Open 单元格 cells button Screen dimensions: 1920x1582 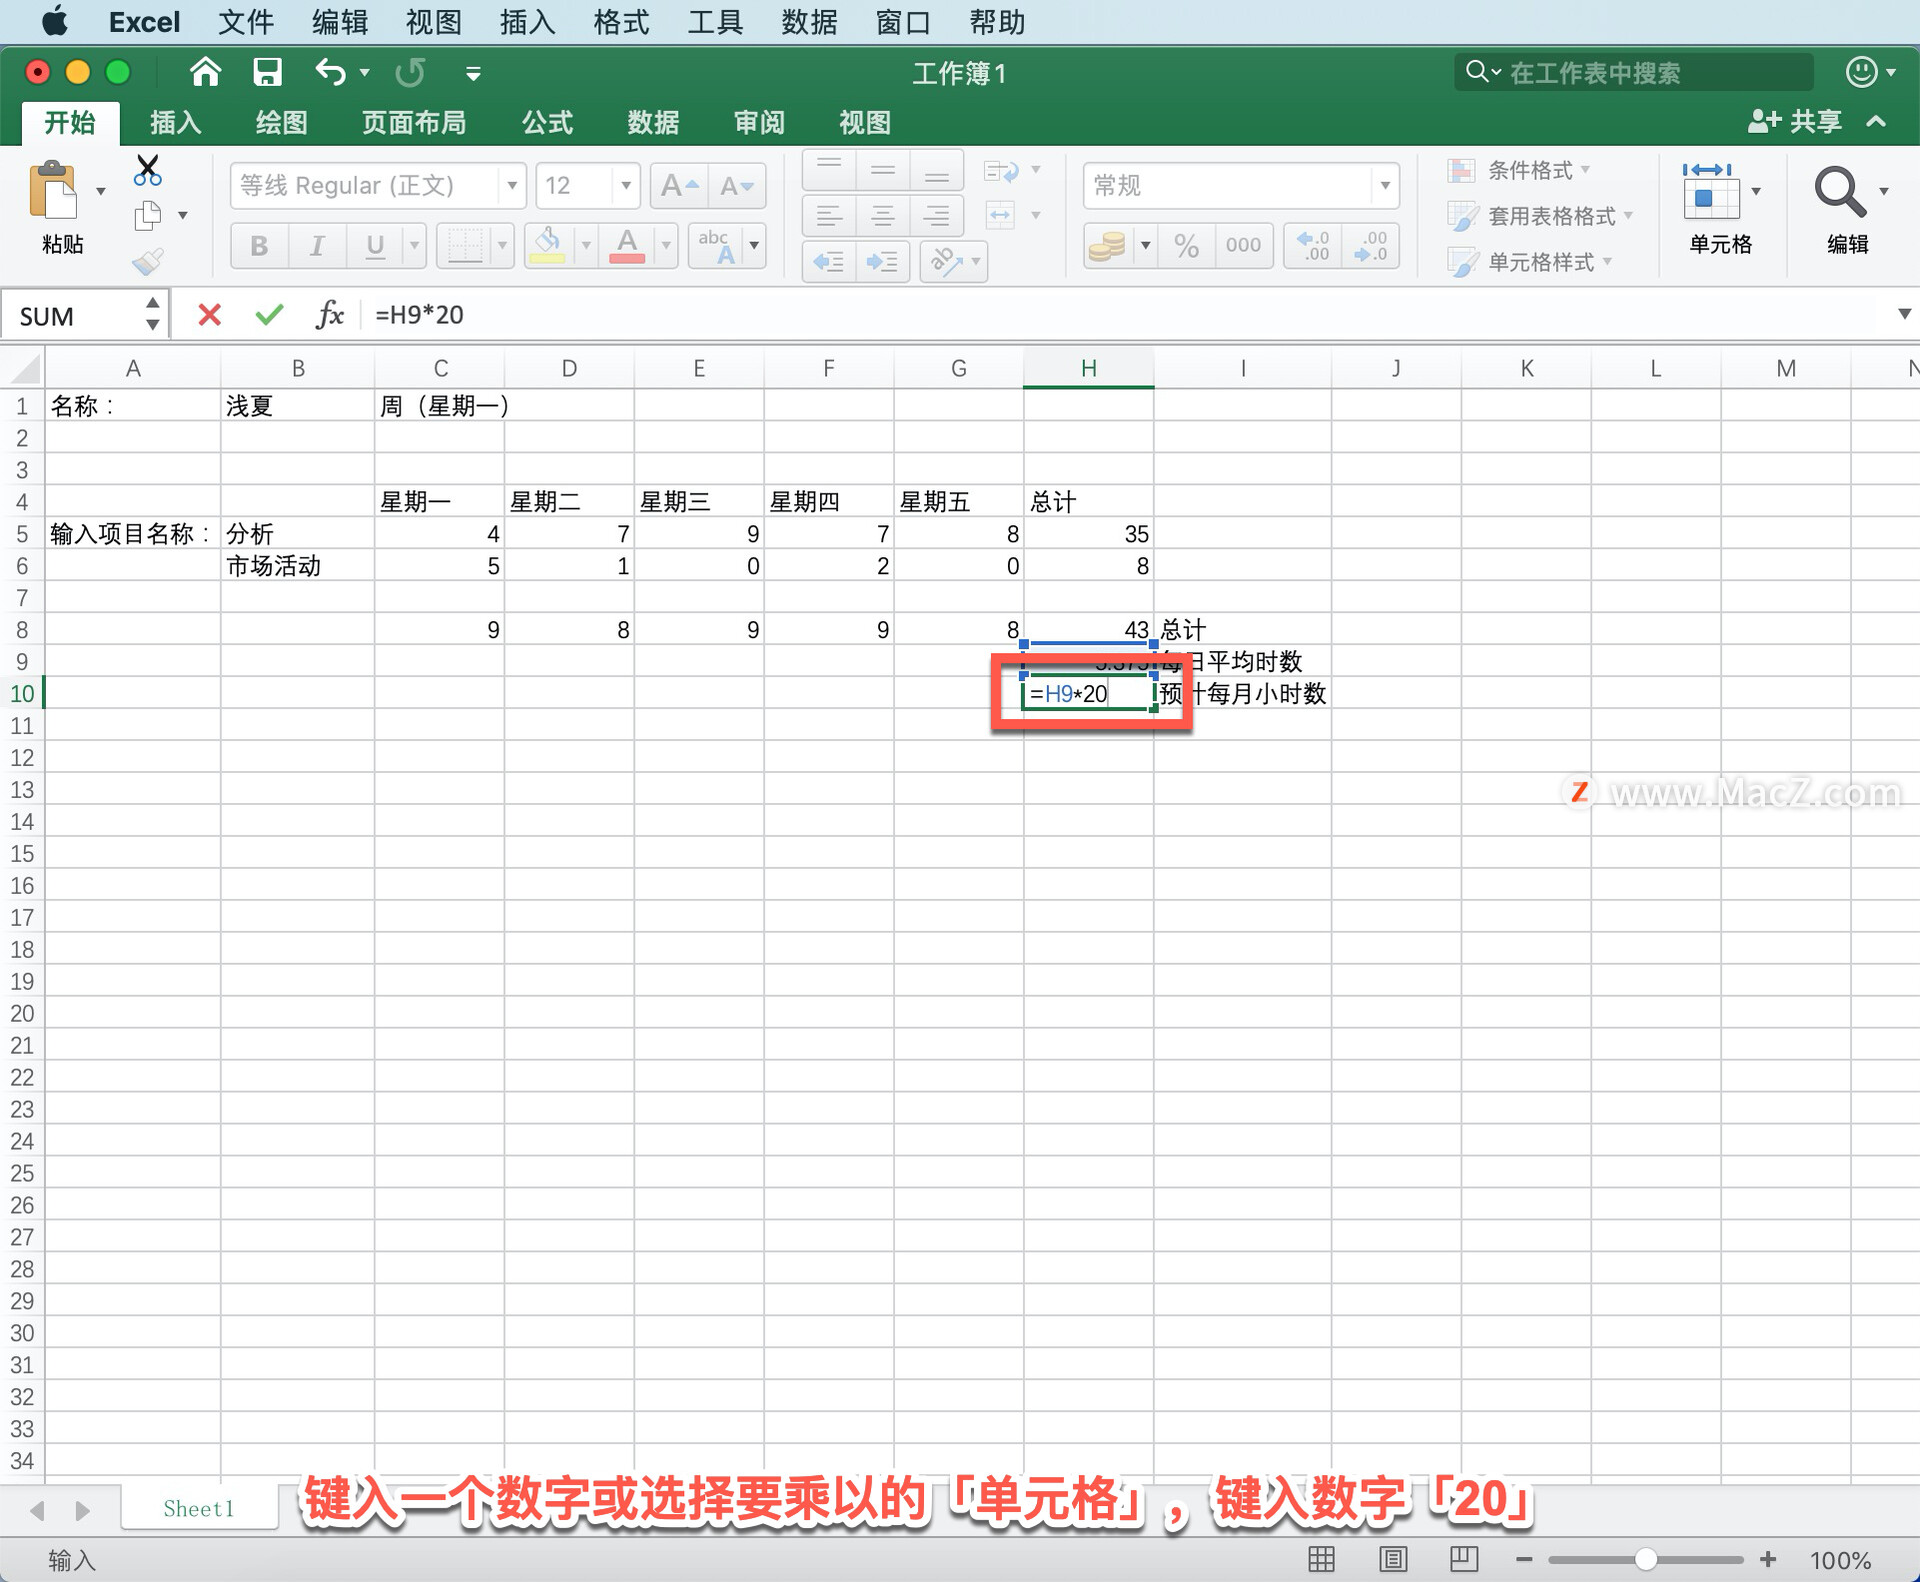[x=1720, y=208]
